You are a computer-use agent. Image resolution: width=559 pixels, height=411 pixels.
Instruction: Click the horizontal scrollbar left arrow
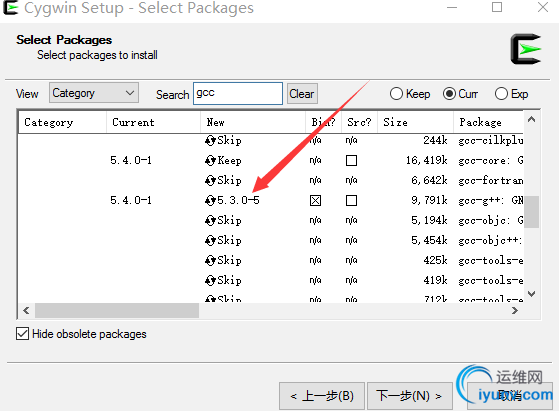26,310
